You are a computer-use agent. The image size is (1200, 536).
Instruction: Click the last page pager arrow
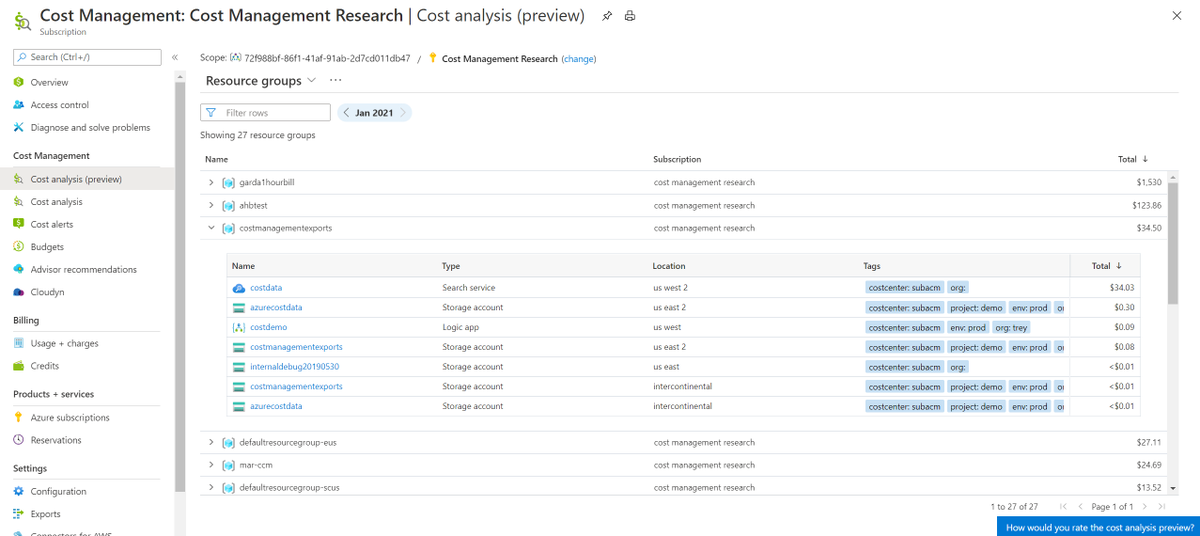(x=1162, y=507)
